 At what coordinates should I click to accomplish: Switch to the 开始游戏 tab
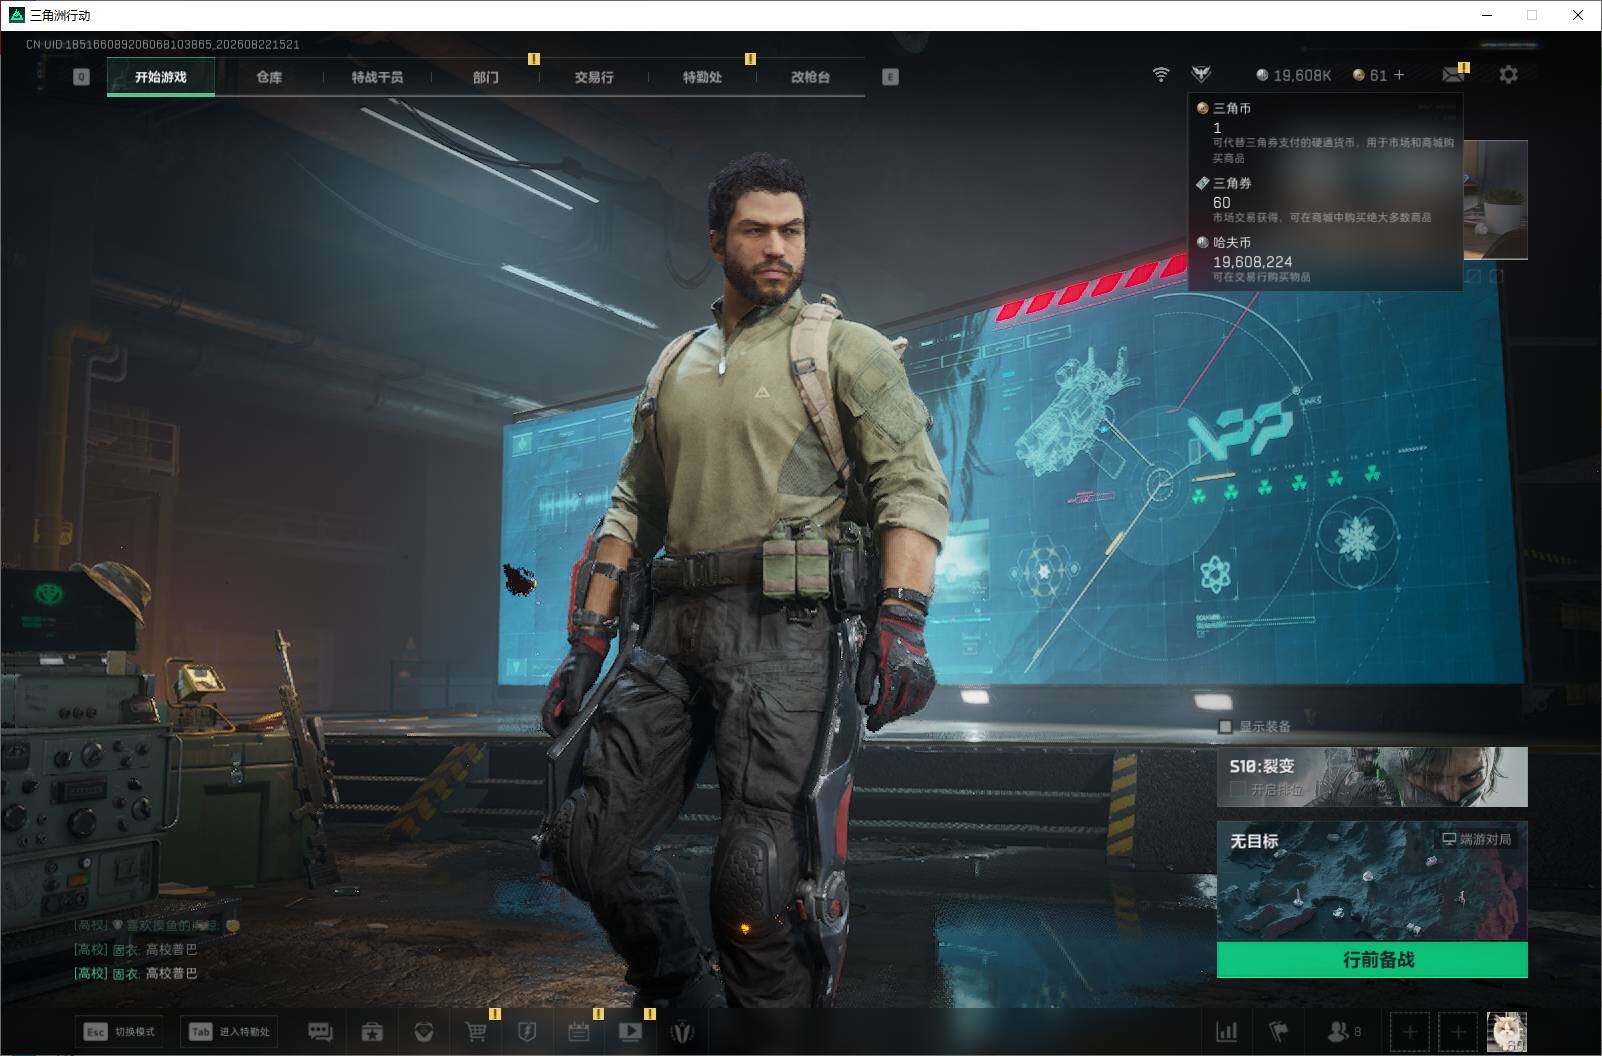tap(161, 77)
